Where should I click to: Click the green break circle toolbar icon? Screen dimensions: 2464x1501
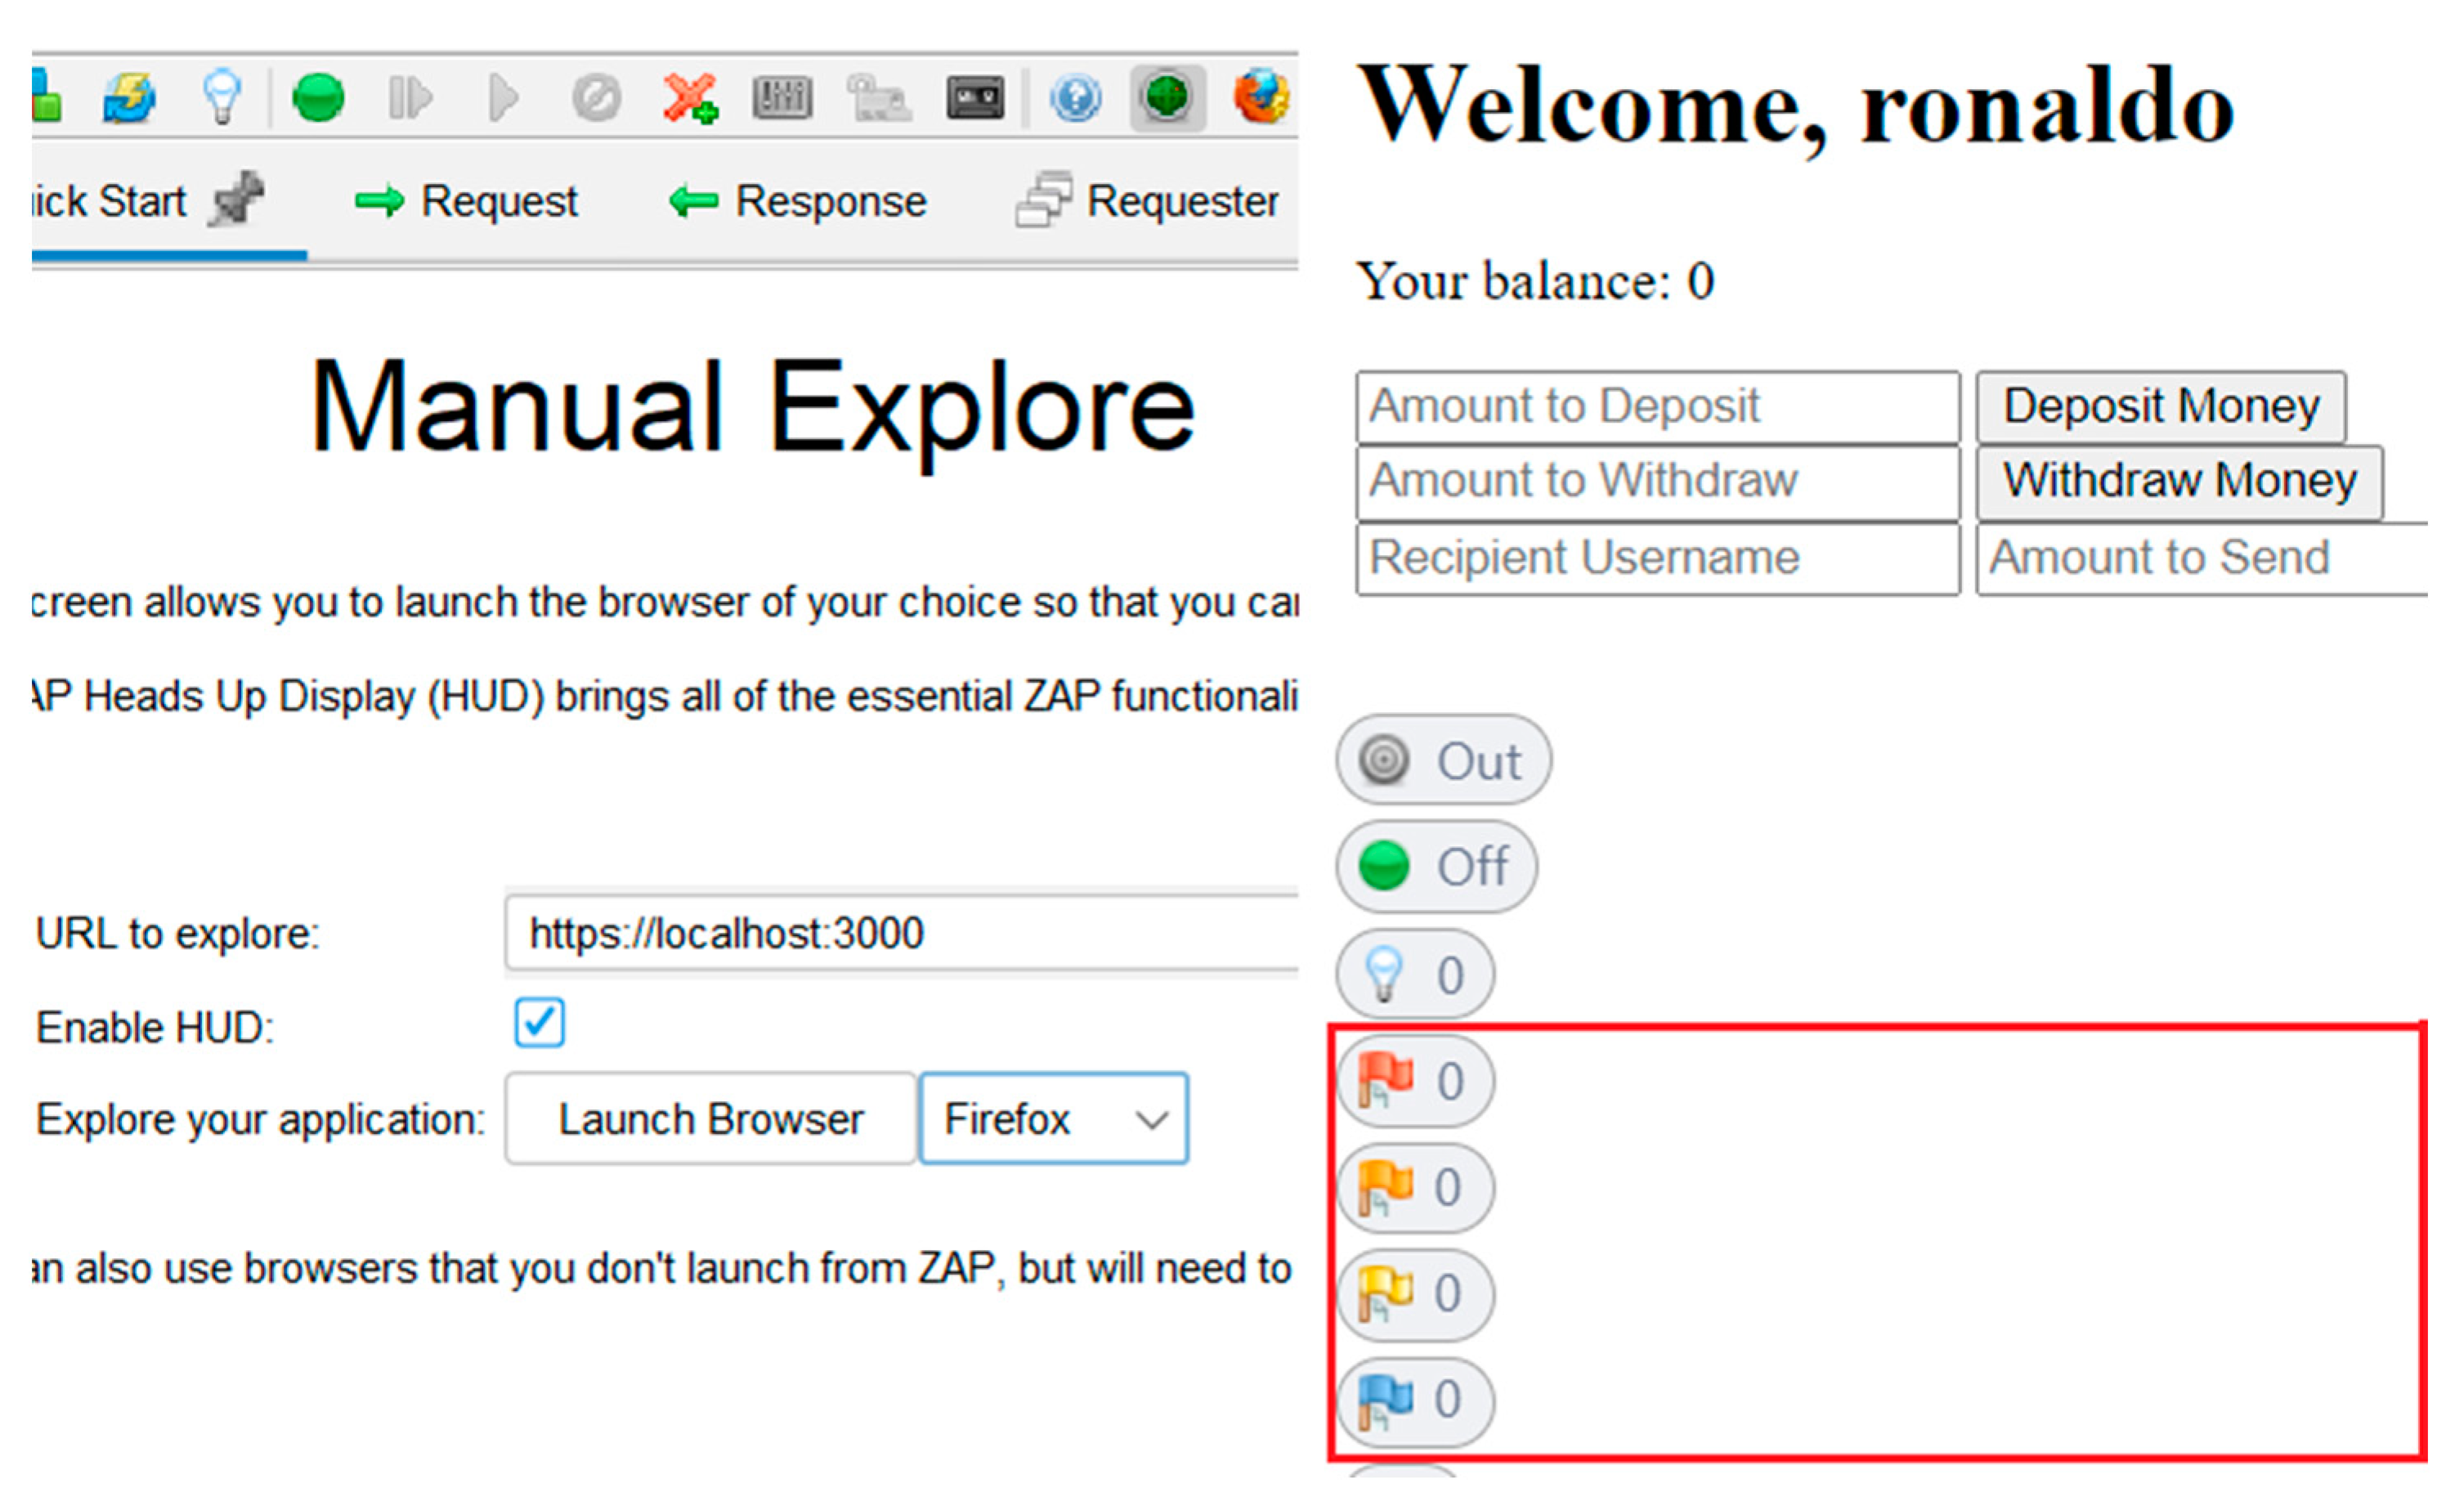click(318, 98)
